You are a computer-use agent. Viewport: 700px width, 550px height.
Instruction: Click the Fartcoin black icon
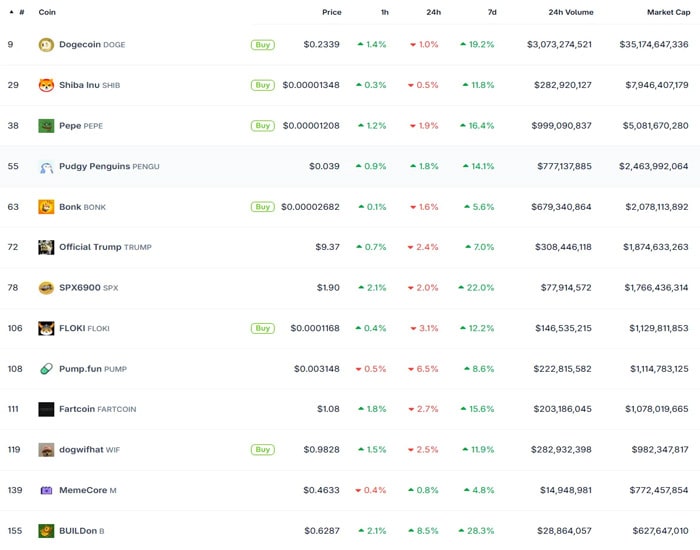click(46, 409)
